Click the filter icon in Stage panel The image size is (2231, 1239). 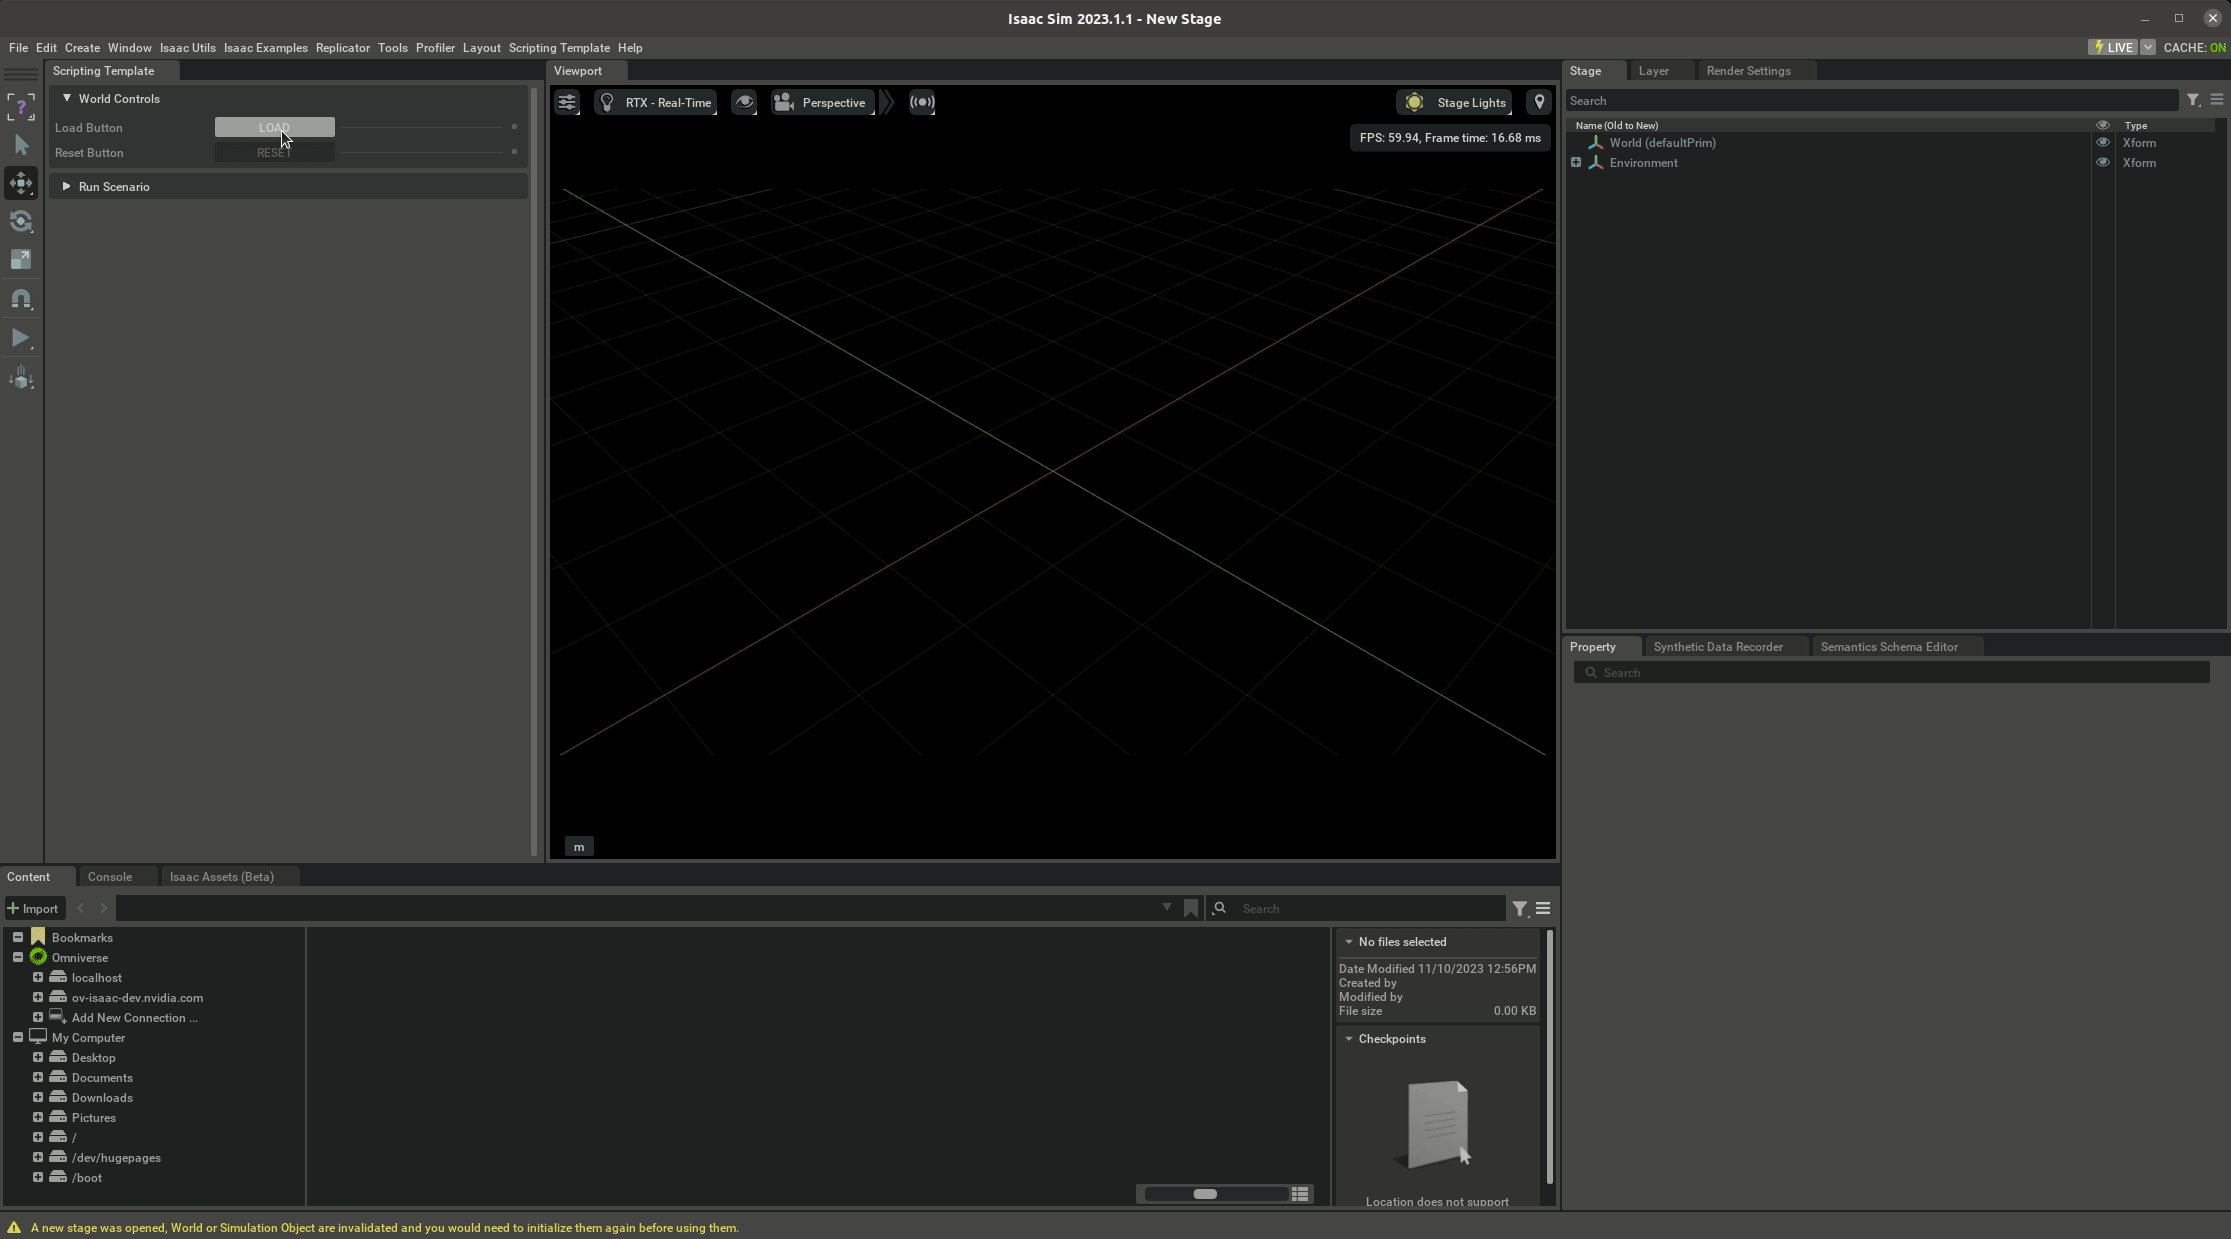(x=2193, y=99)
